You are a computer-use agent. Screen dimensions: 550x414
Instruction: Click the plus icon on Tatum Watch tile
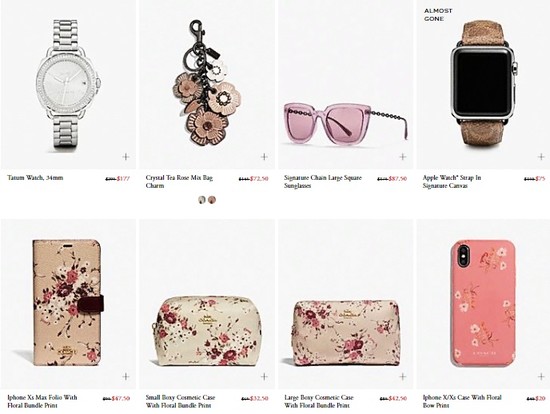coord(126,156)
